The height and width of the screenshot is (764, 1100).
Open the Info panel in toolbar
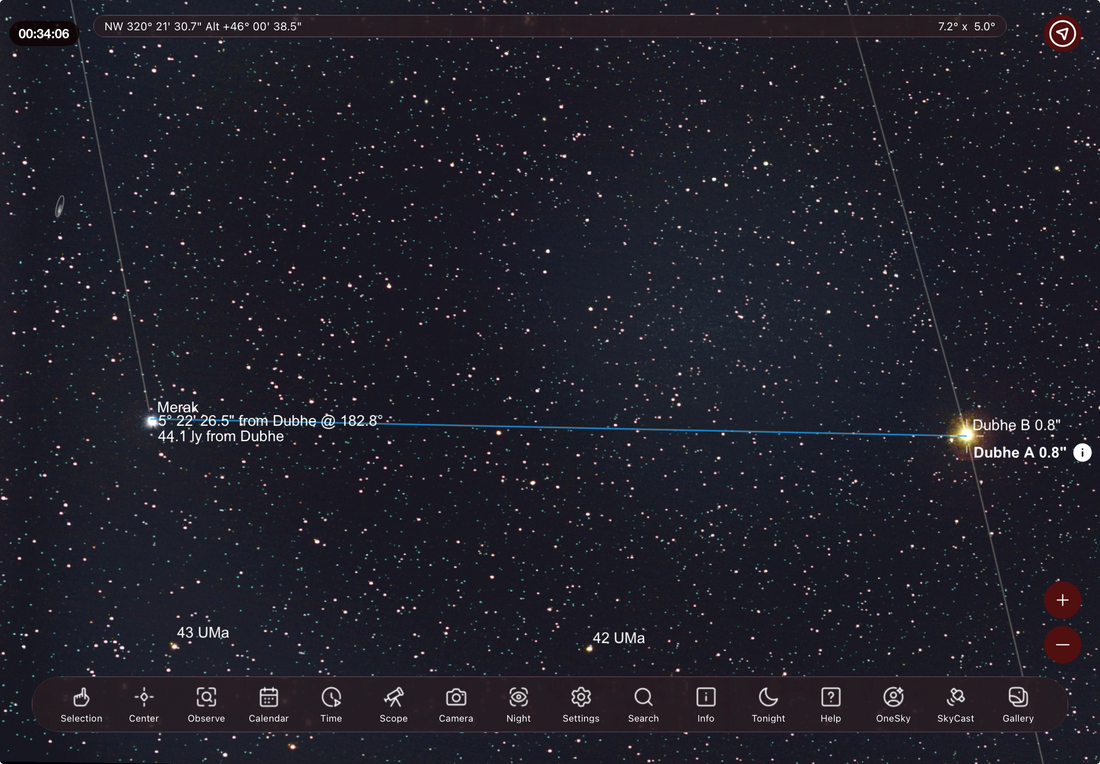point(706,704)
